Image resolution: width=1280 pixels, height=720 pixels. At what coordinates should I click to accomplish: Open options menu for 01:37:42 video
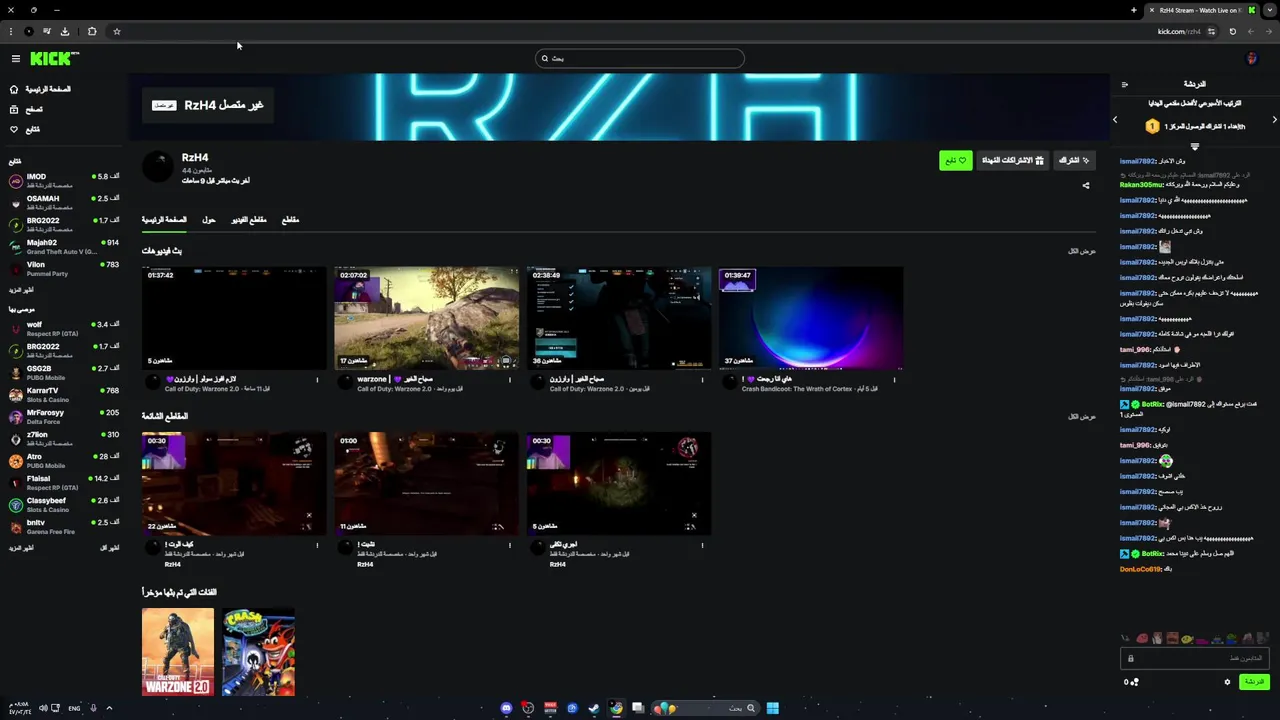coord(318,380)
